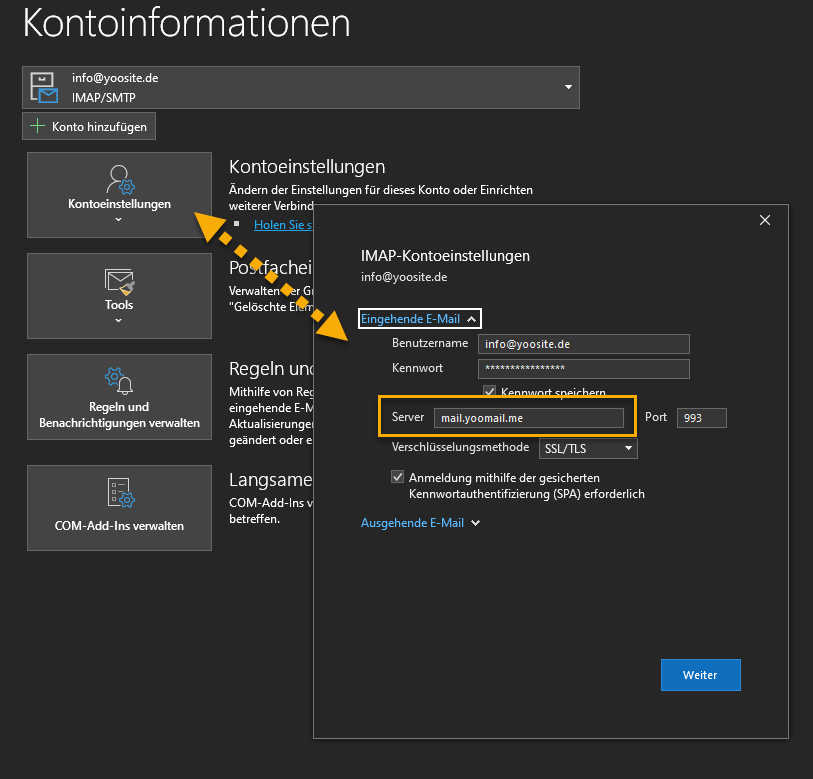This screenshot has height=779, width=813.
Task: Click the Port field showing 993
Action: (x=701, y=418)
